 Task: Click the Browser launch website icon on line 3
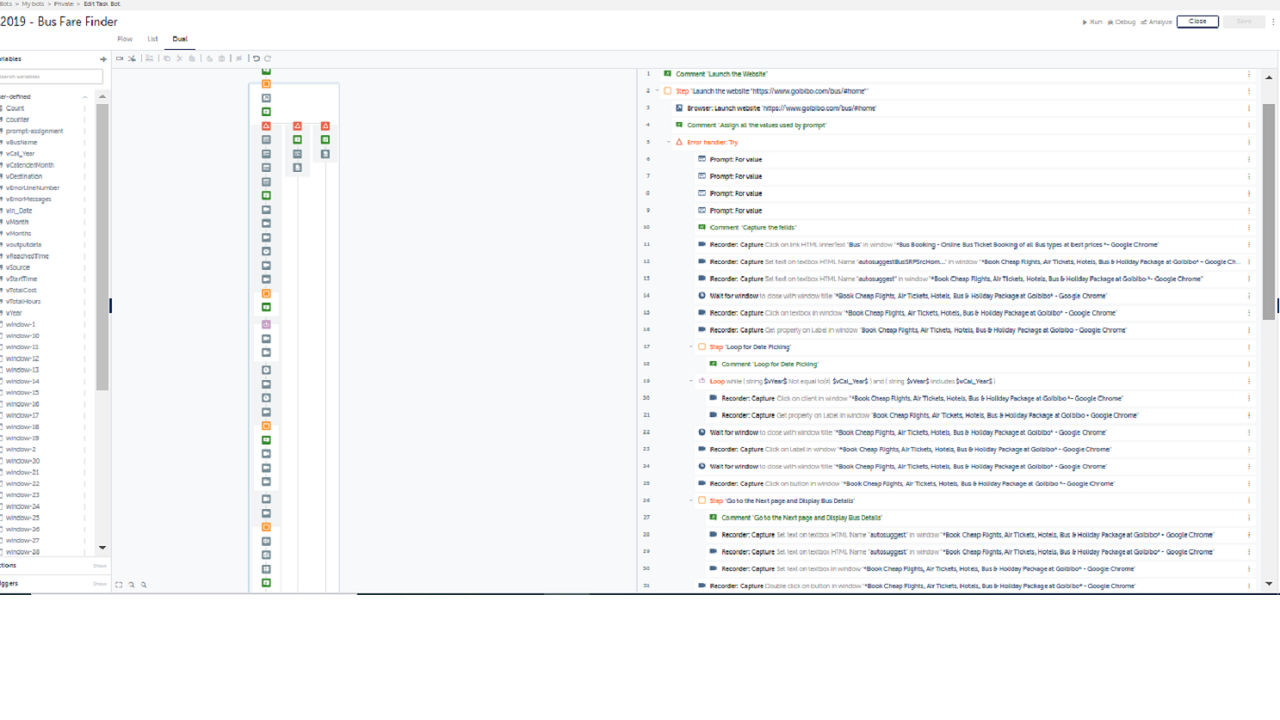click(x=680, y=108)
